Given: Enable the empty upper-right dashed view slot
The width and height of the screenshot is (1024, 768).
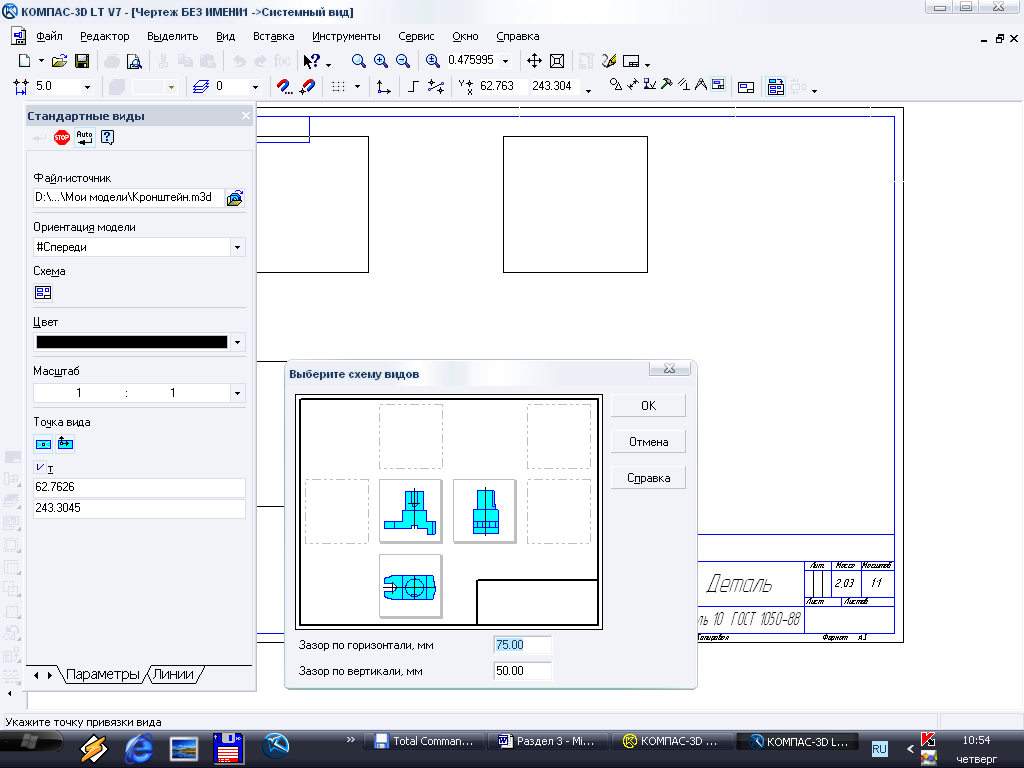Looking at the screenshot, I should 559,436.
